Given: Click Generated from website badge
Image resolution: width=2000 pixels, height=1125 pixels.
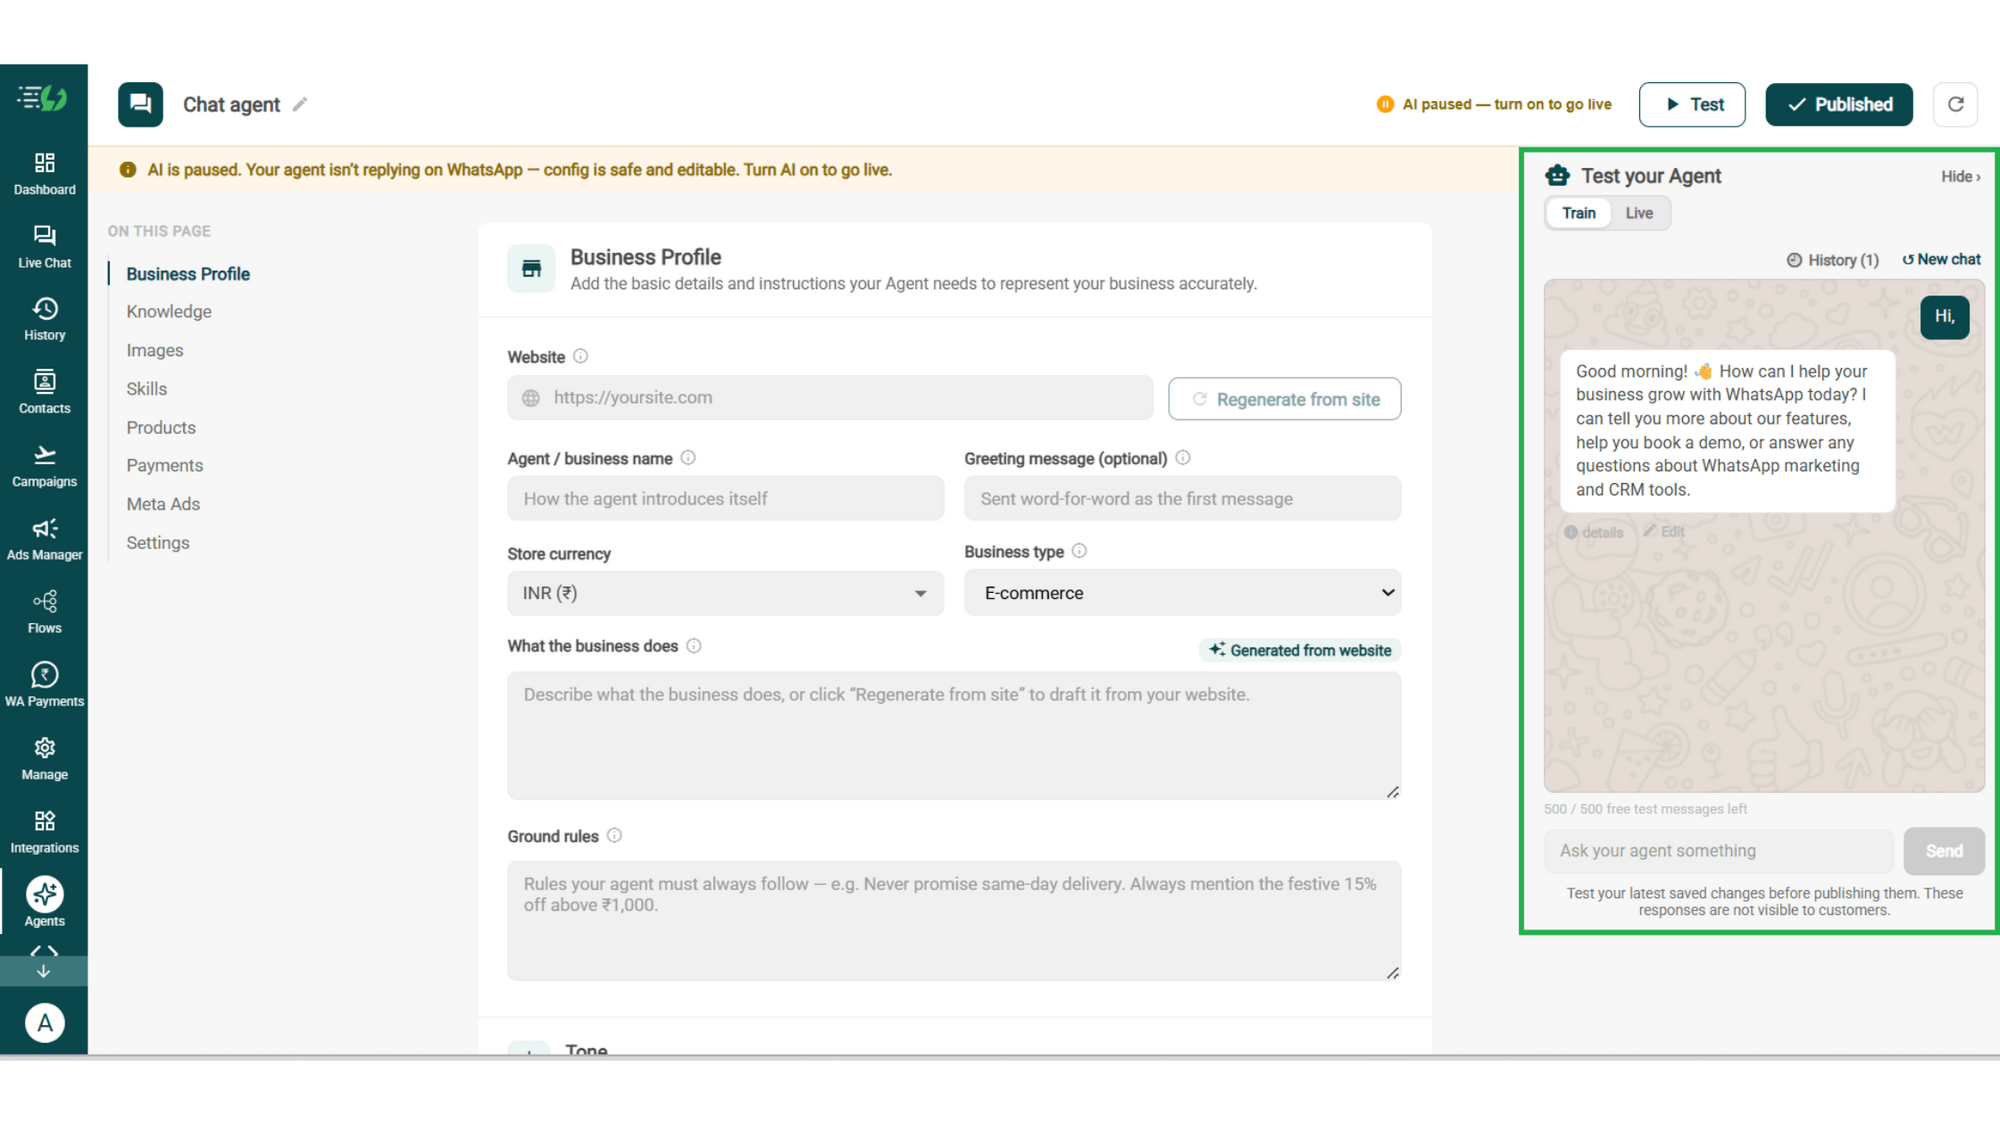Looking at the screenshot, I should click(x=1300, y=650).
